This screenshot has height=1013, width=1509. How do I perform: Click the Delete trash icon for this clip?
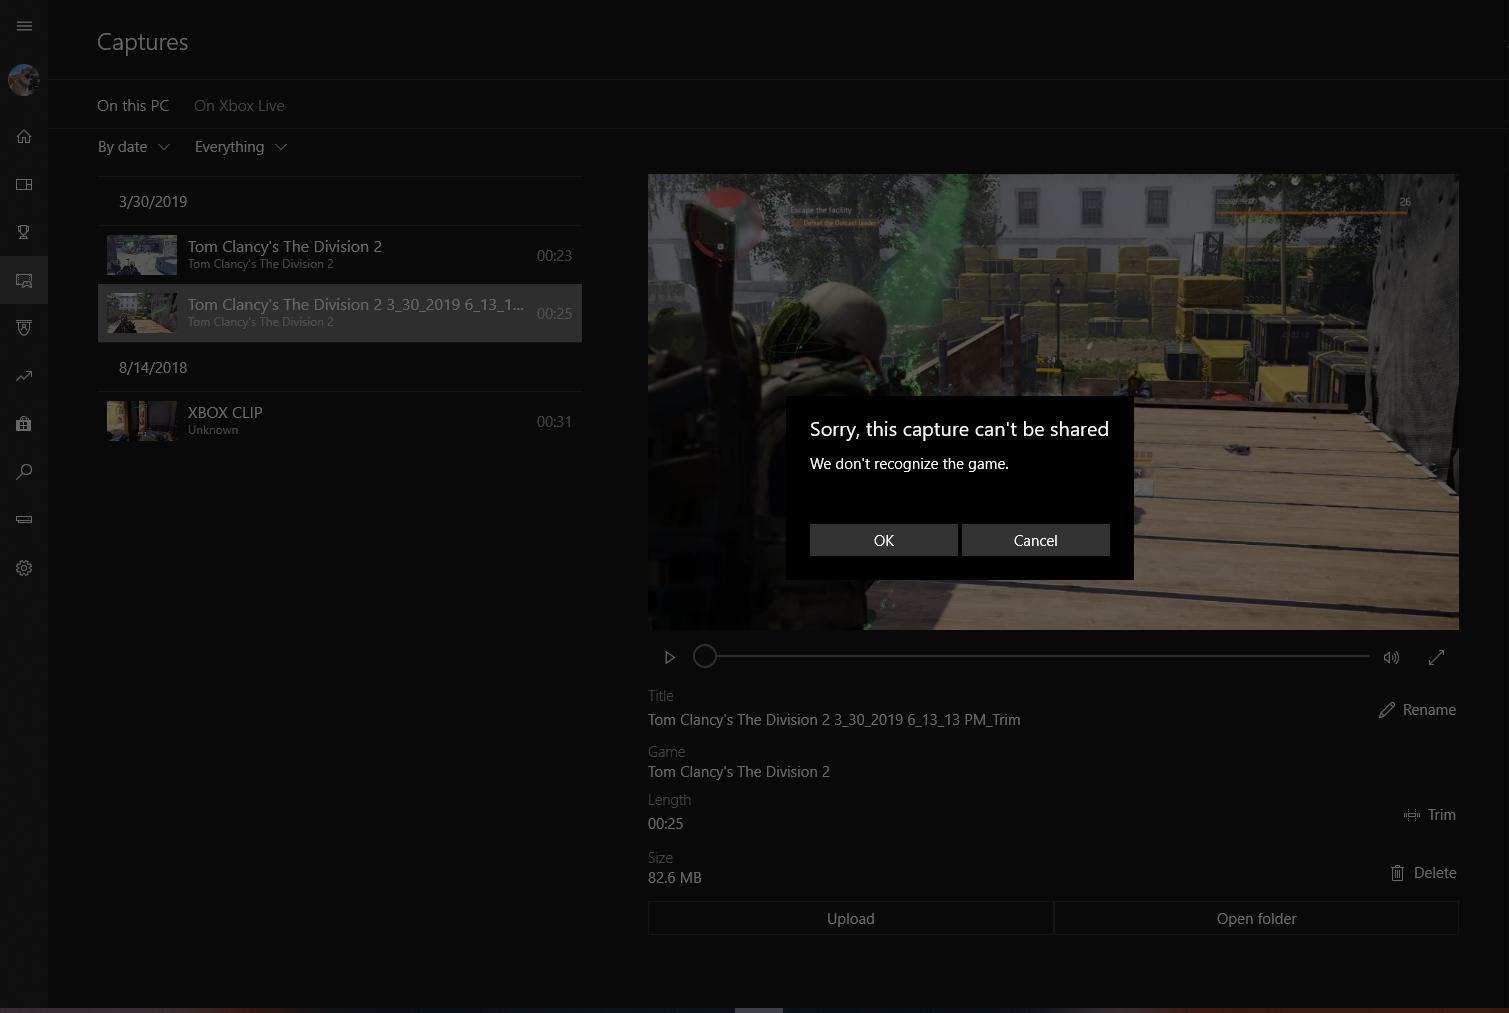click(1397, 873)
